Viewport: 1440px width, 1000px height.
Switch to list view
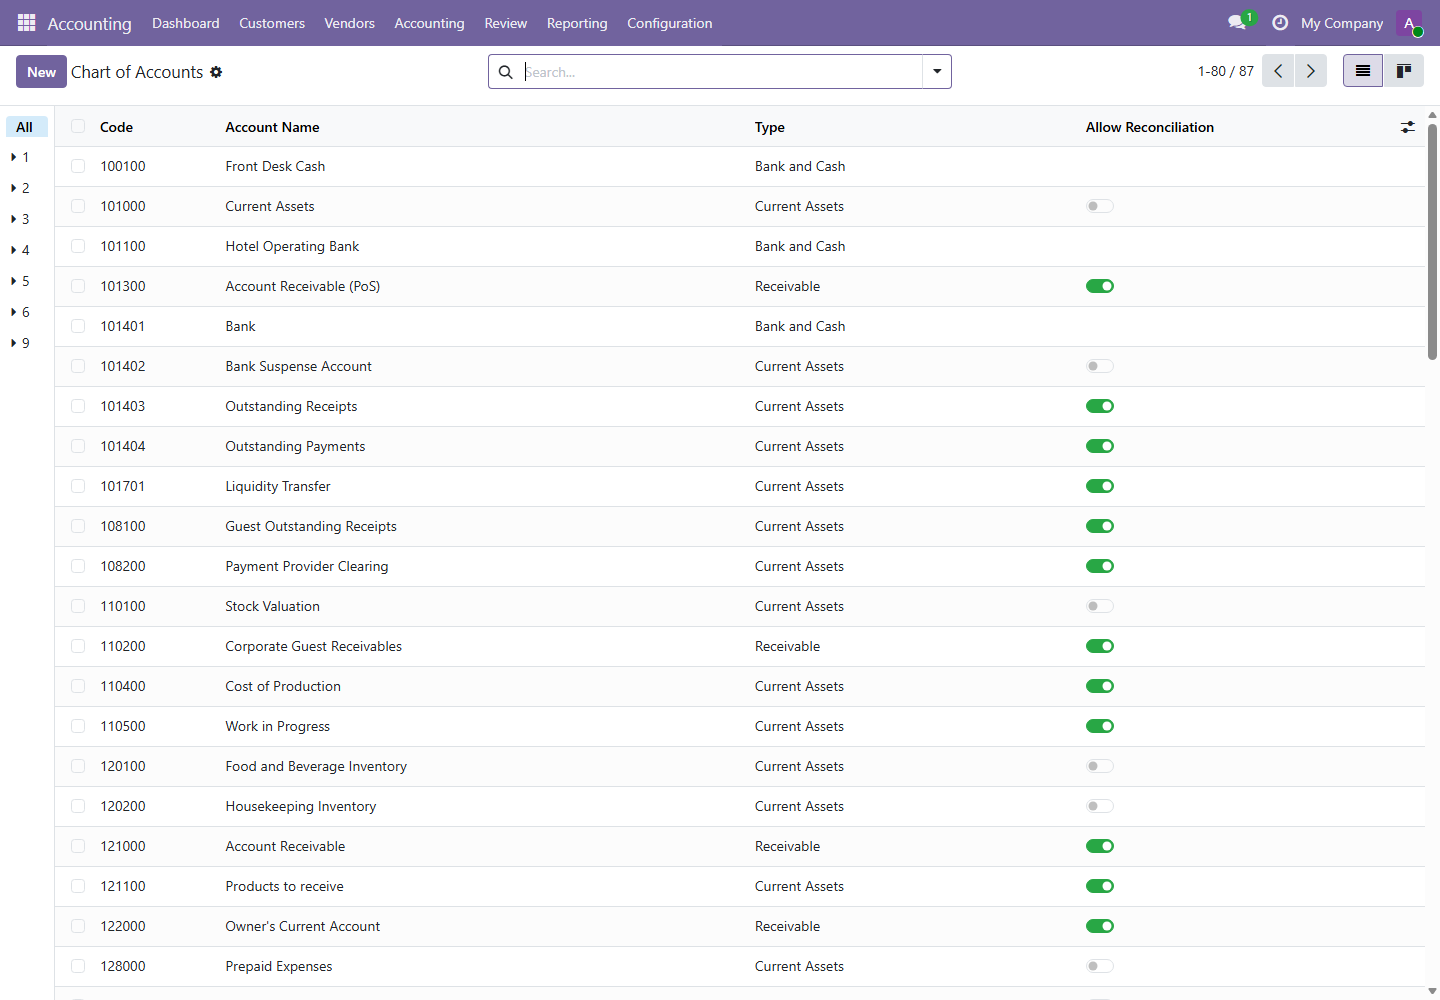pos(1363,71)
